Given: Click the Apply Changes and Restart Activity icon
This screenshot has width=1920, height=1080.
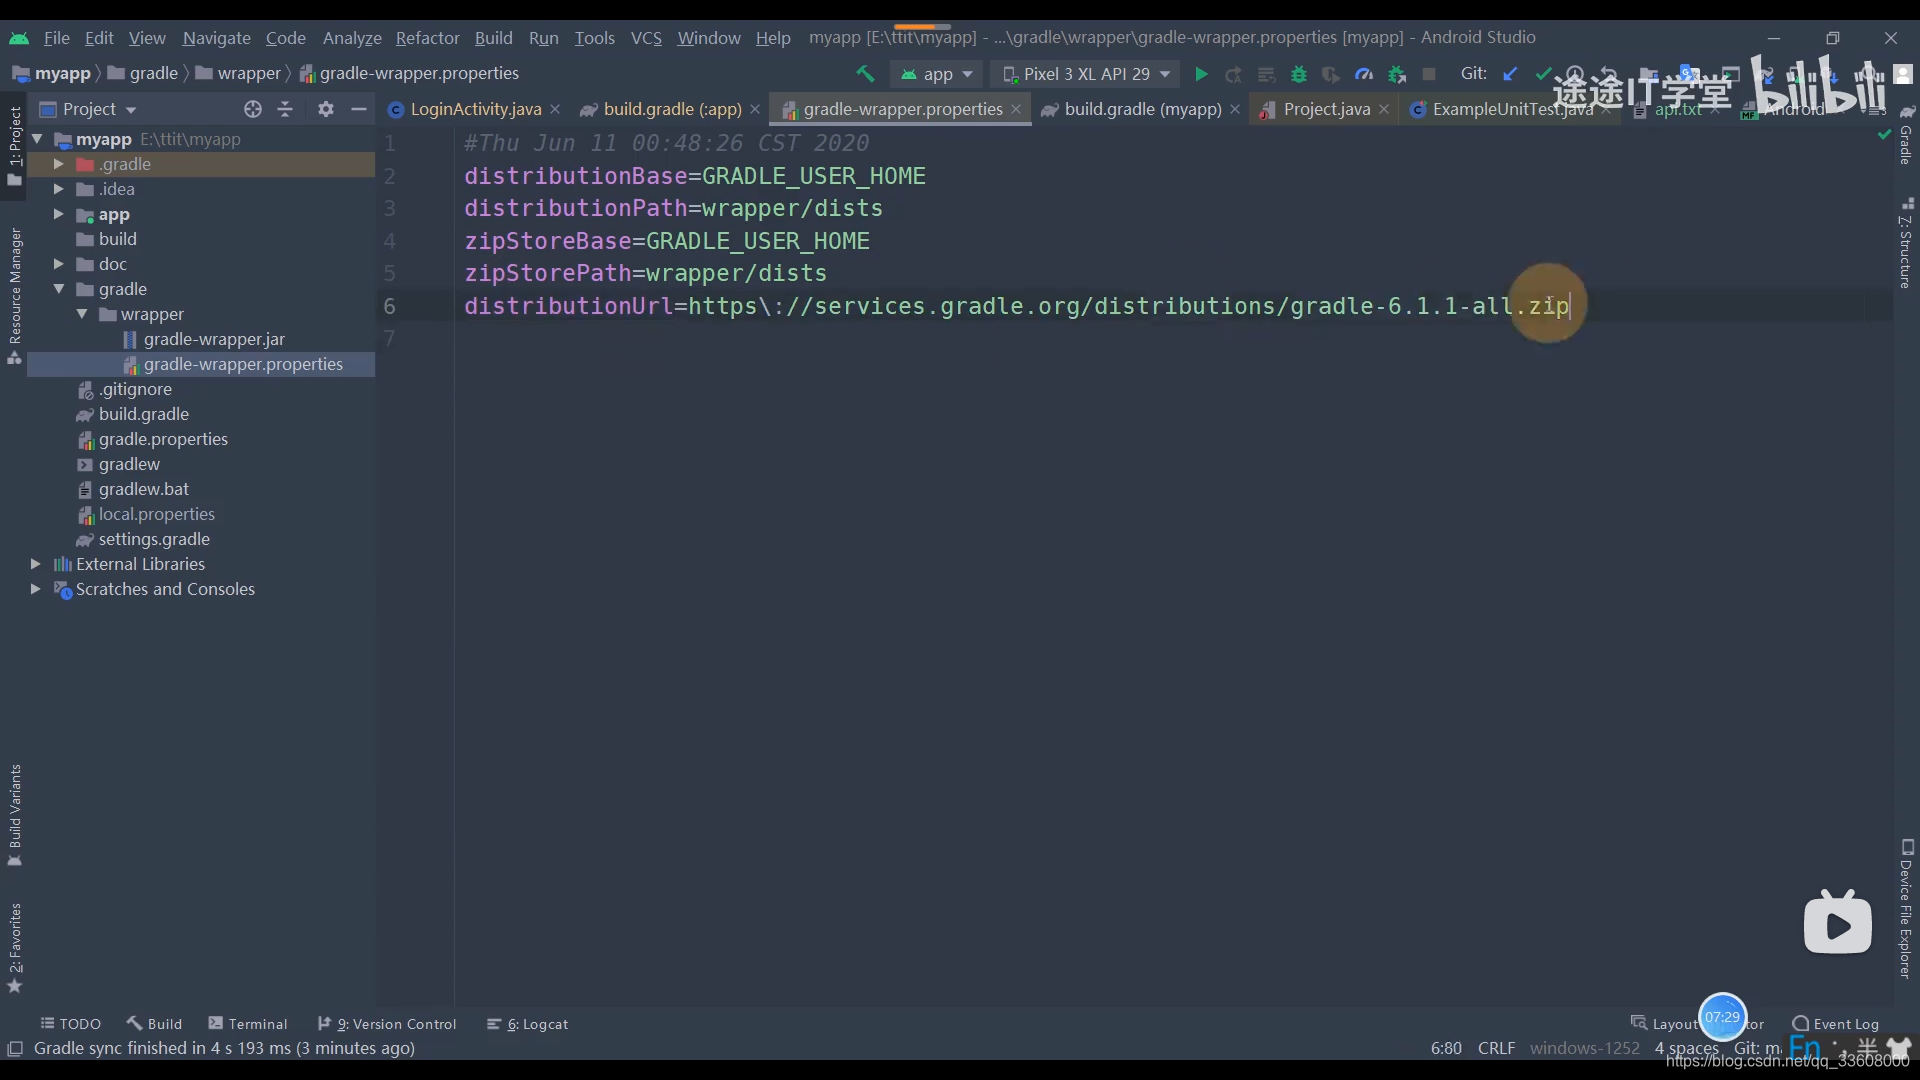Looking at the screenshot, I should (x=1233, y=74).
